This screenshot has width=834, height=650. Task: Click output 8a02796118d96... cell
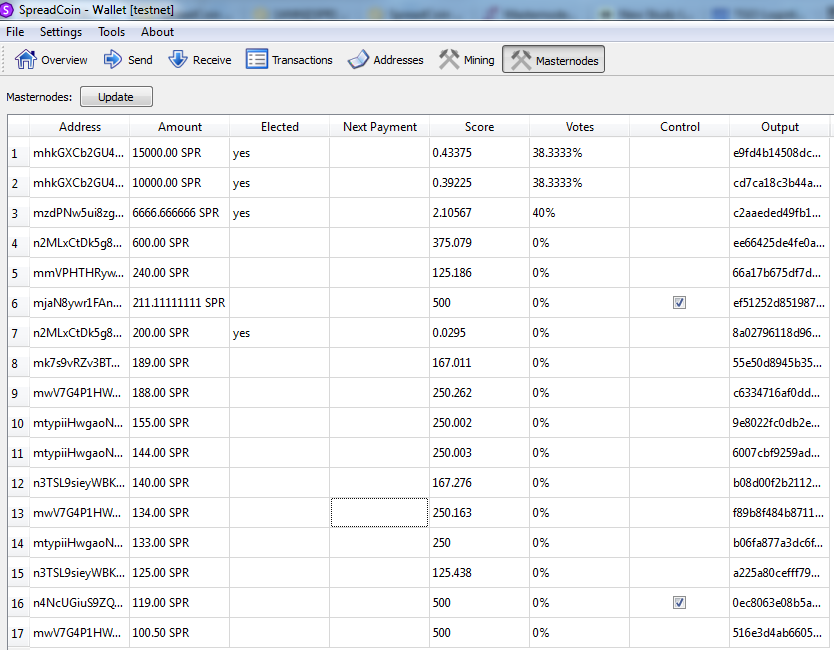tap(780, 333)
